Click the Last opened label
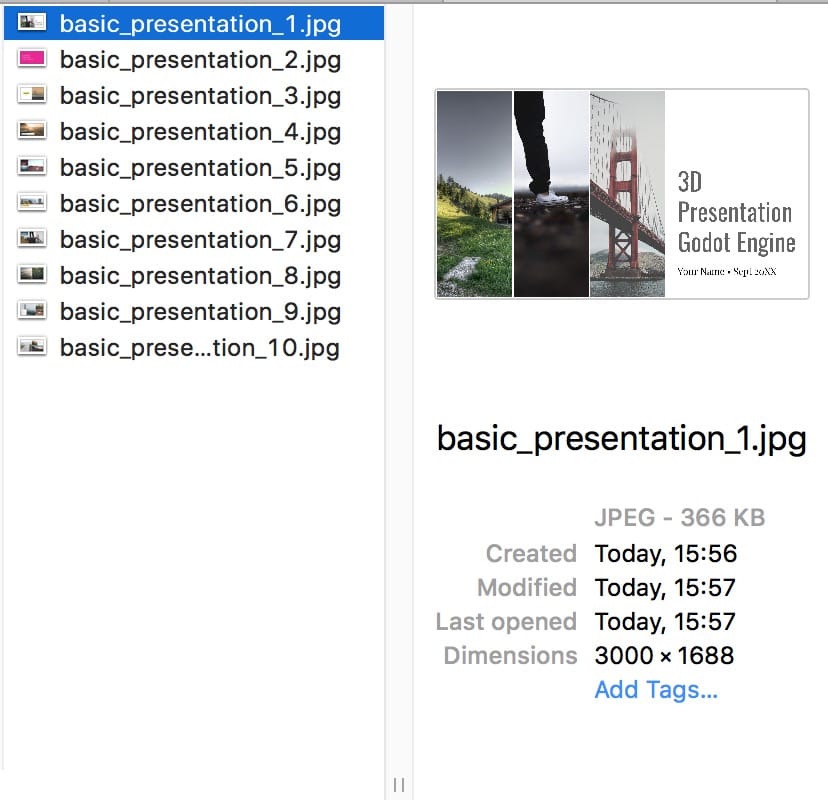828x800 pixels. [x=506, y=622]
